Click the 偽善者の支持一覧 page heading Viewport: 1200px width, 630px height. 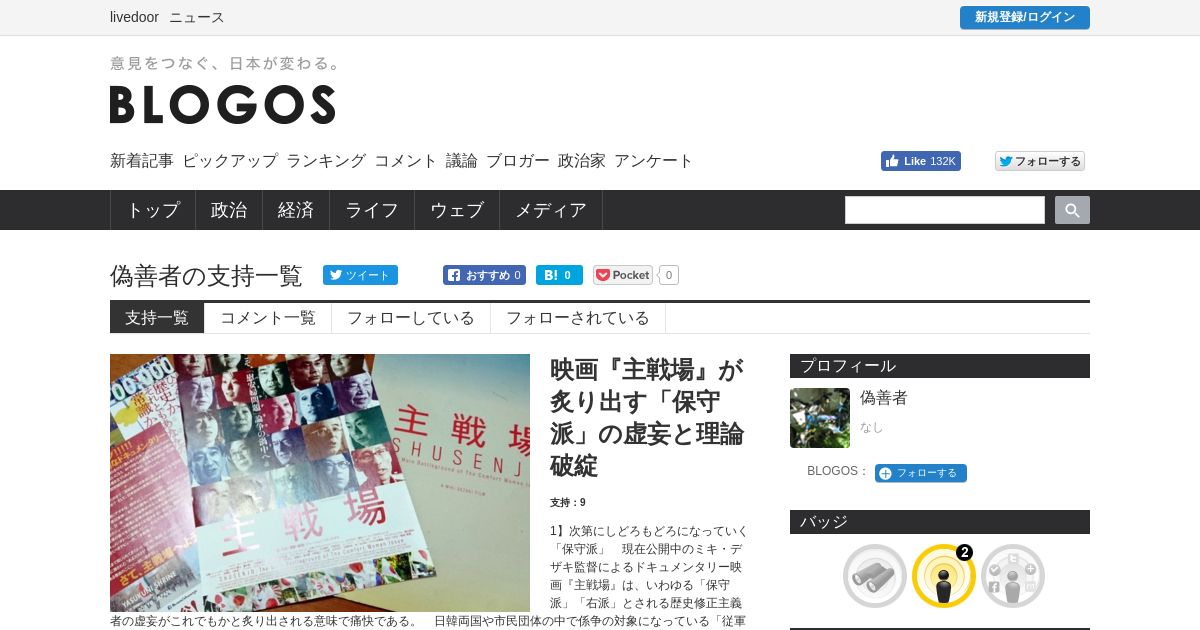tap(206, 276)
